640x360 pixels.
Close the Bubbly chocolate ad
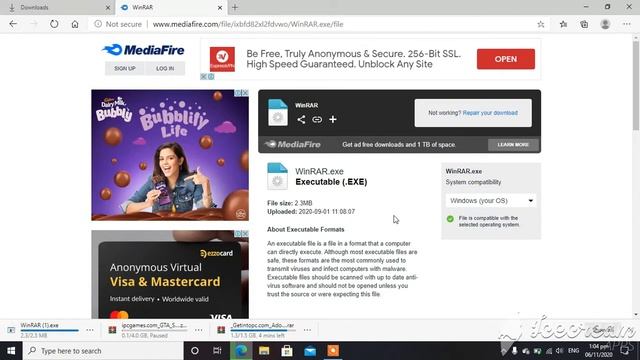click(245, 93)
